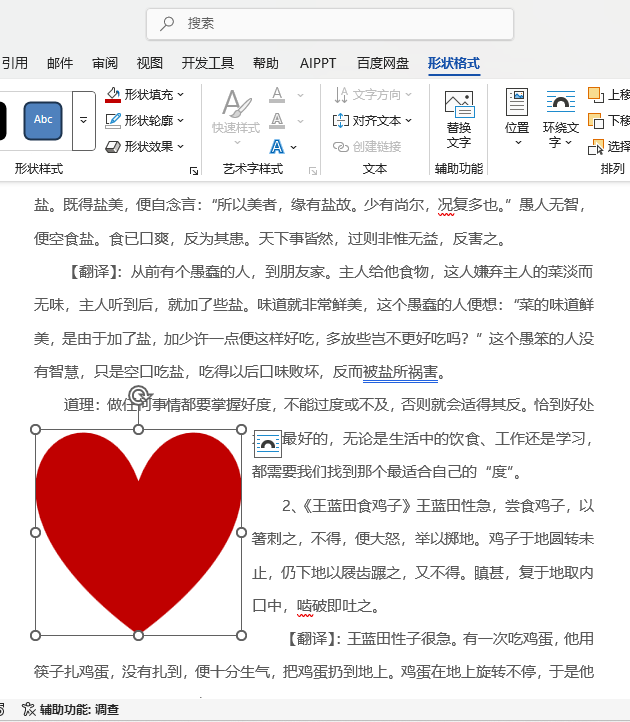The height and width of the screenshot is (722, 630).
Task: Switch to the 邮件 tab
Action: [60, 63]
